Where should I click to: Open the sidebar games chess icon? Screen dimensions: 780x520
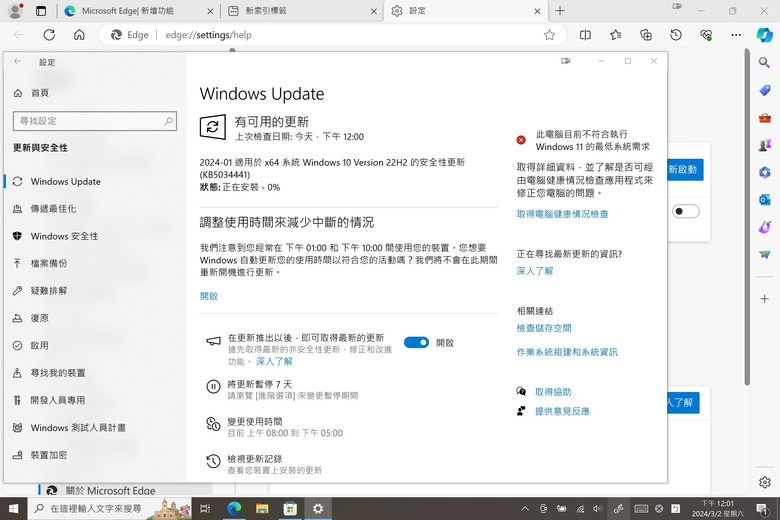pos(765,145)
